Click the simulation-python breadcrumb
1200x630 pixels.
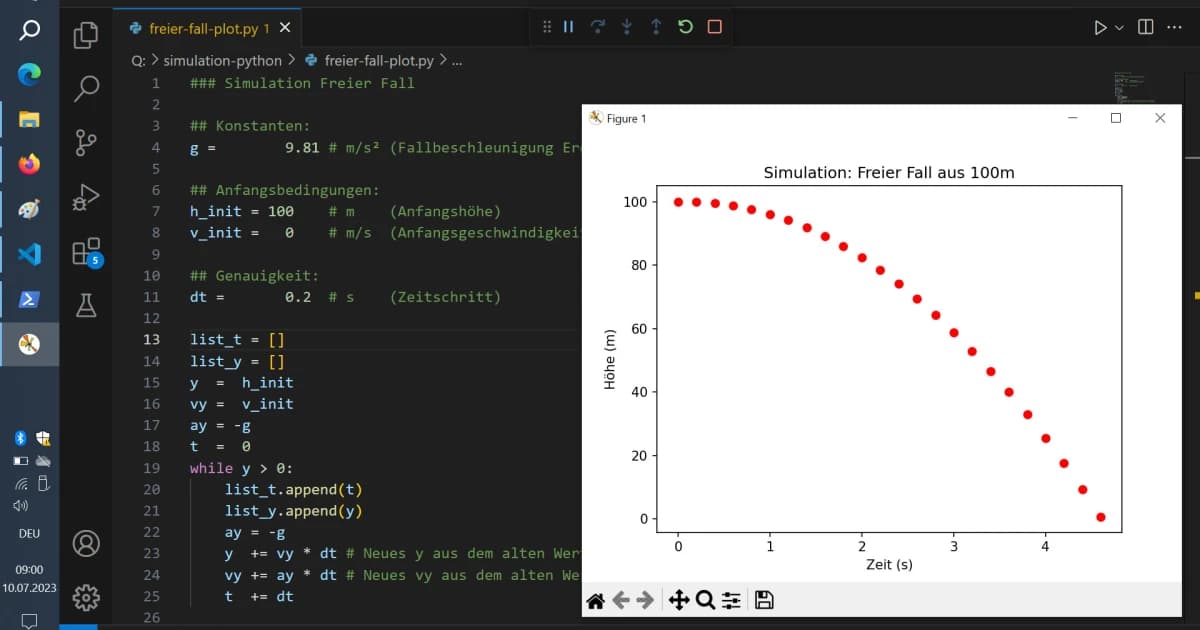click(x=223, y=60)
